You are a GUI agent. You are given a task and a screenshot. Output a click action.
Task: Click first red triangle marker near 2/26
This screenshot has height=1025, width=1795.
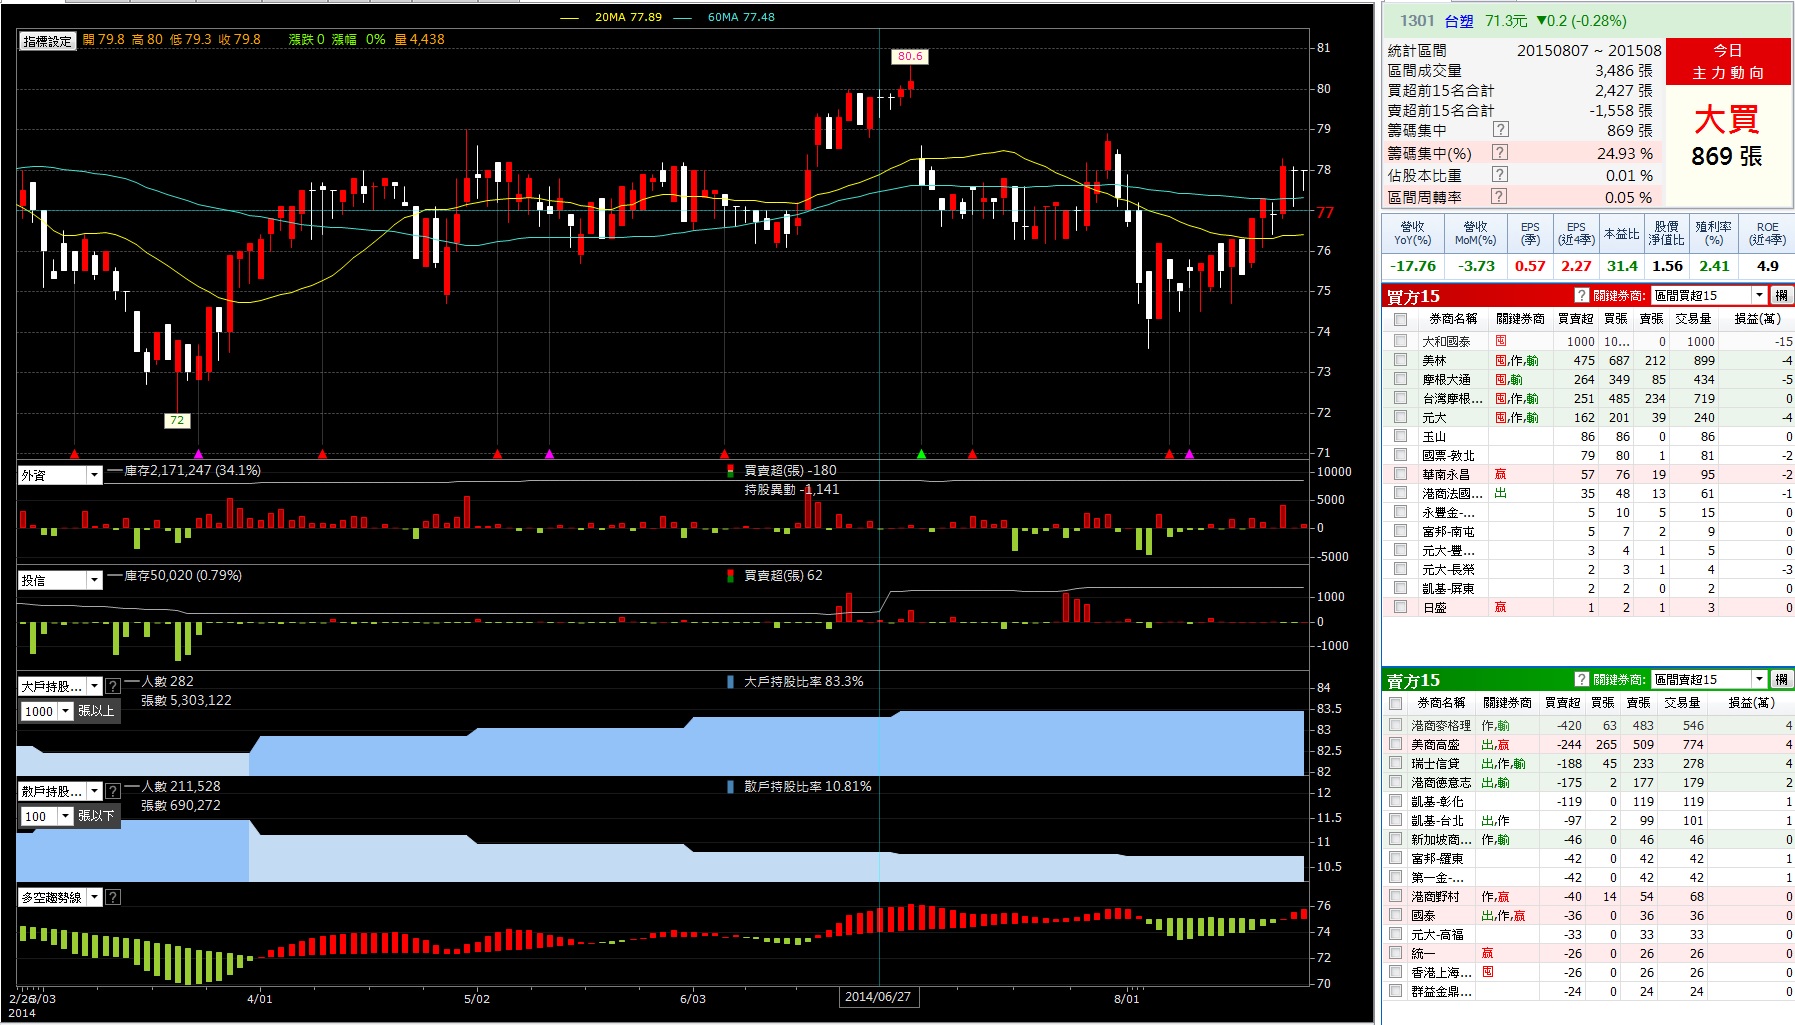point(74,454)
